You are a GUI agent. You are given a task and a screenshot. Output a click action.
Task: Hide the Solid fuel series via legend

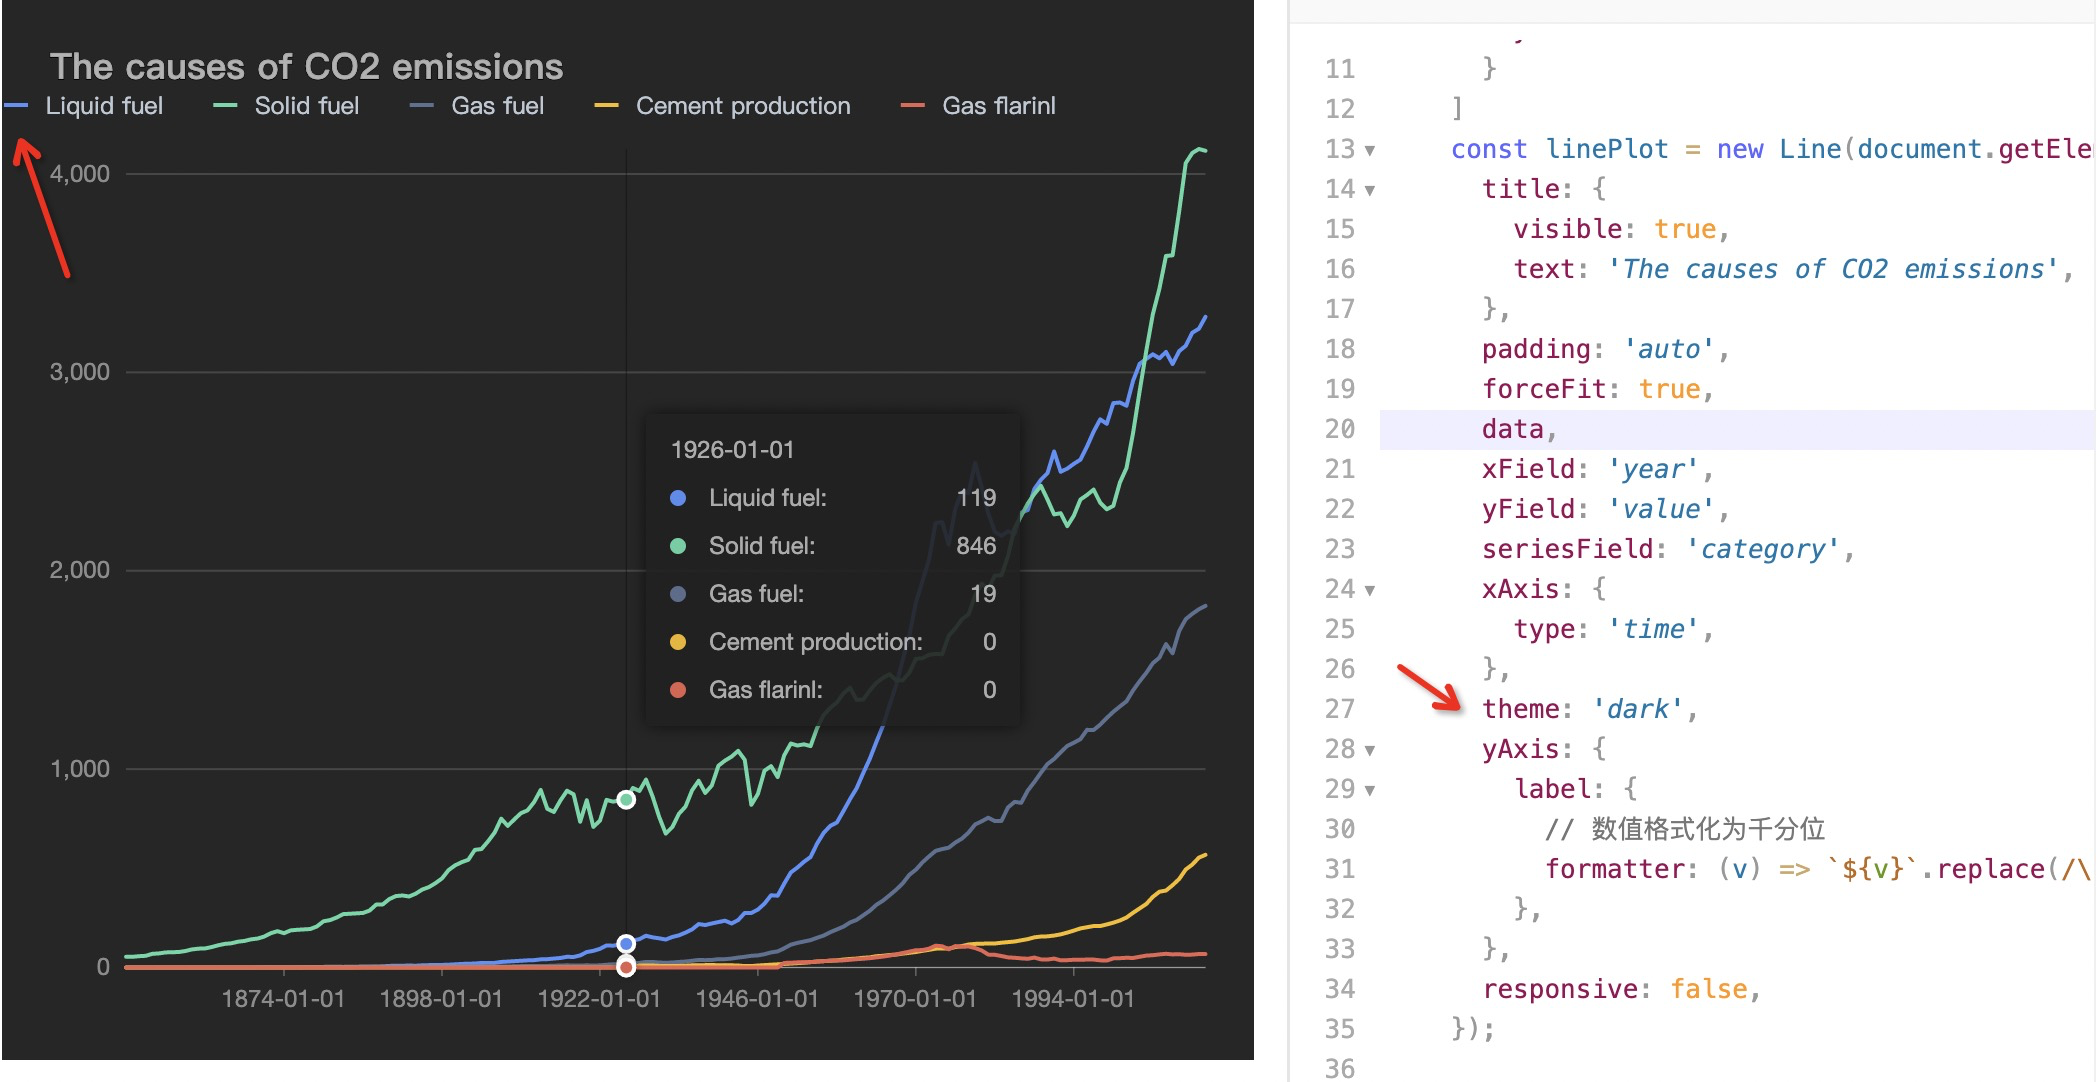point(307,105)
